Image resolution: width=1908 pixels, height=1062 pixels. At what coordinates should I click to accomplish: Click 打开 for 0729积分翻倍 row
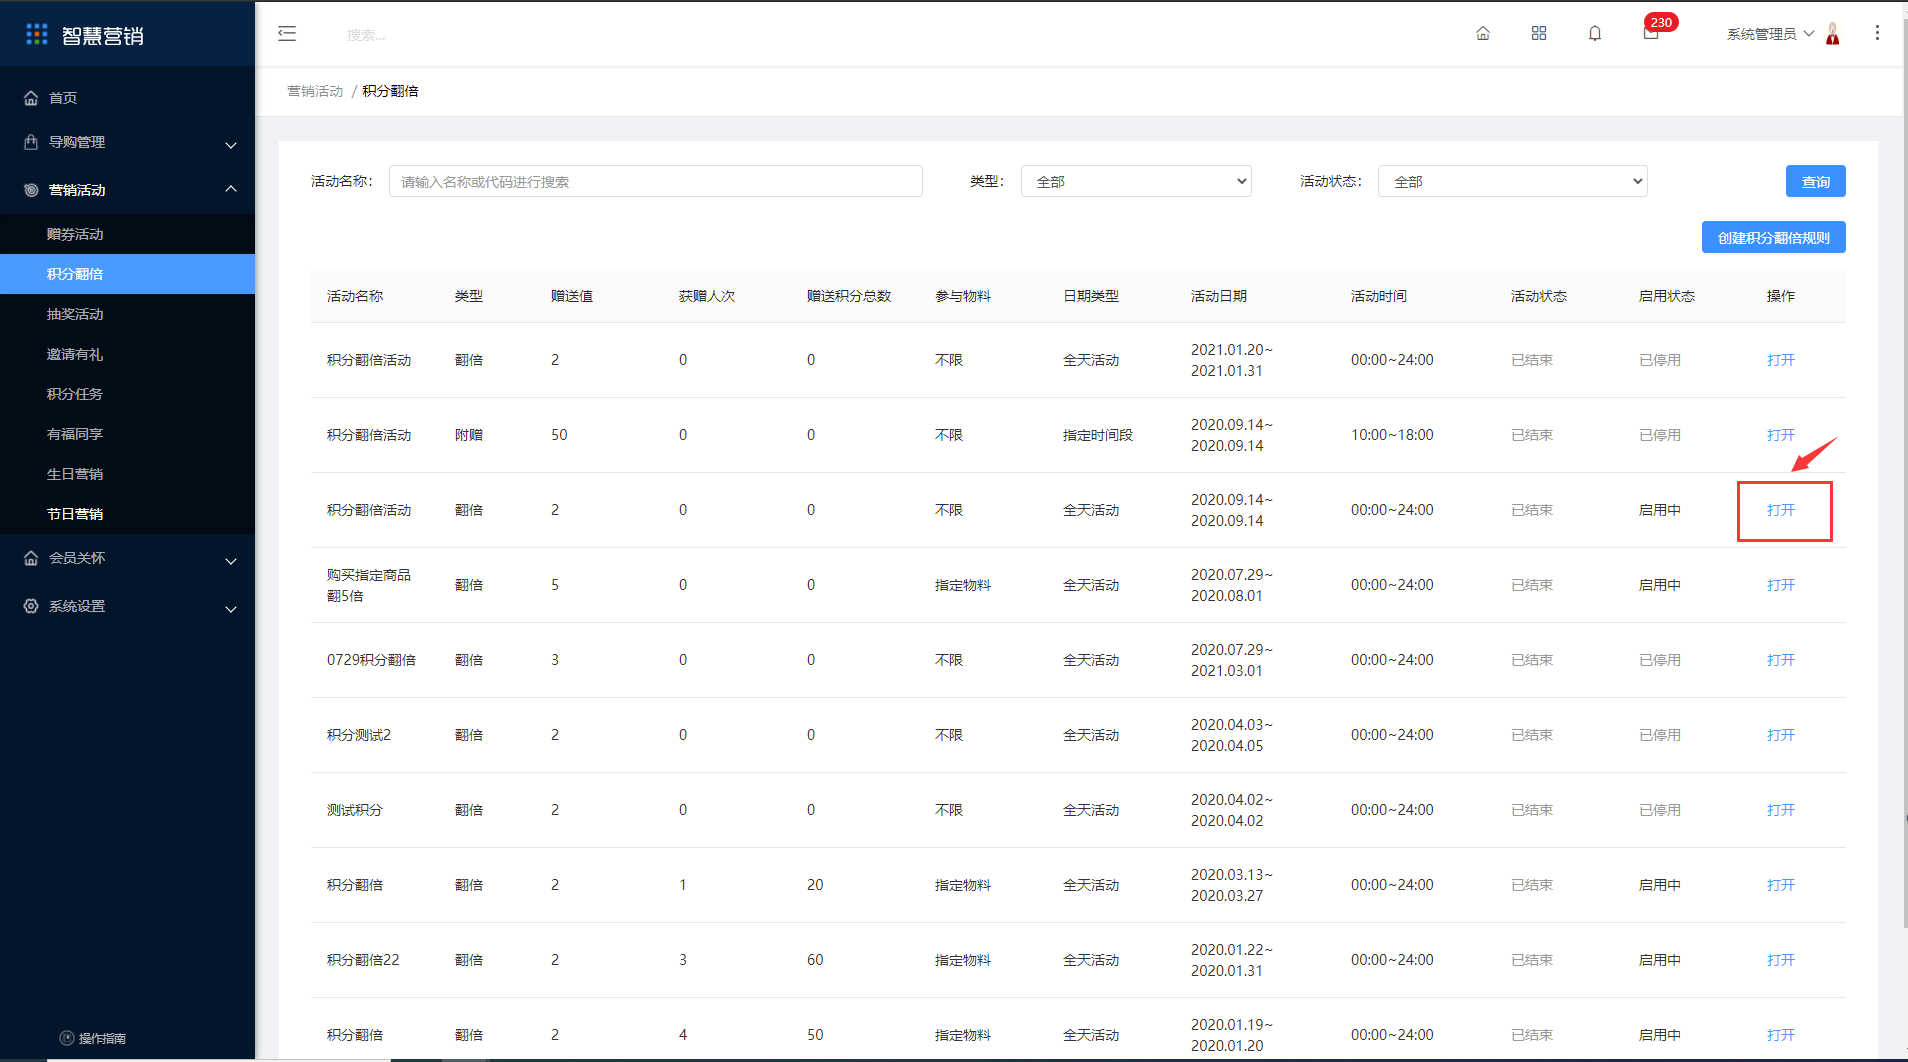pyautogui.click(x=1780, y=660)
